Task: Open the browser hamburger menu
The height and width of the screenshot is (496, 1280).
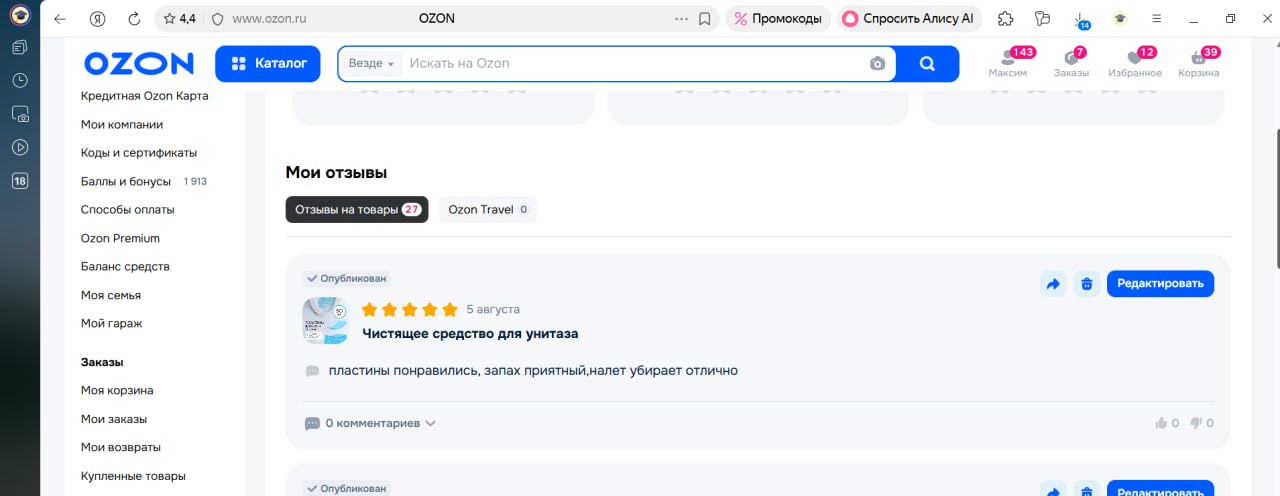Action: (1157, 19)
